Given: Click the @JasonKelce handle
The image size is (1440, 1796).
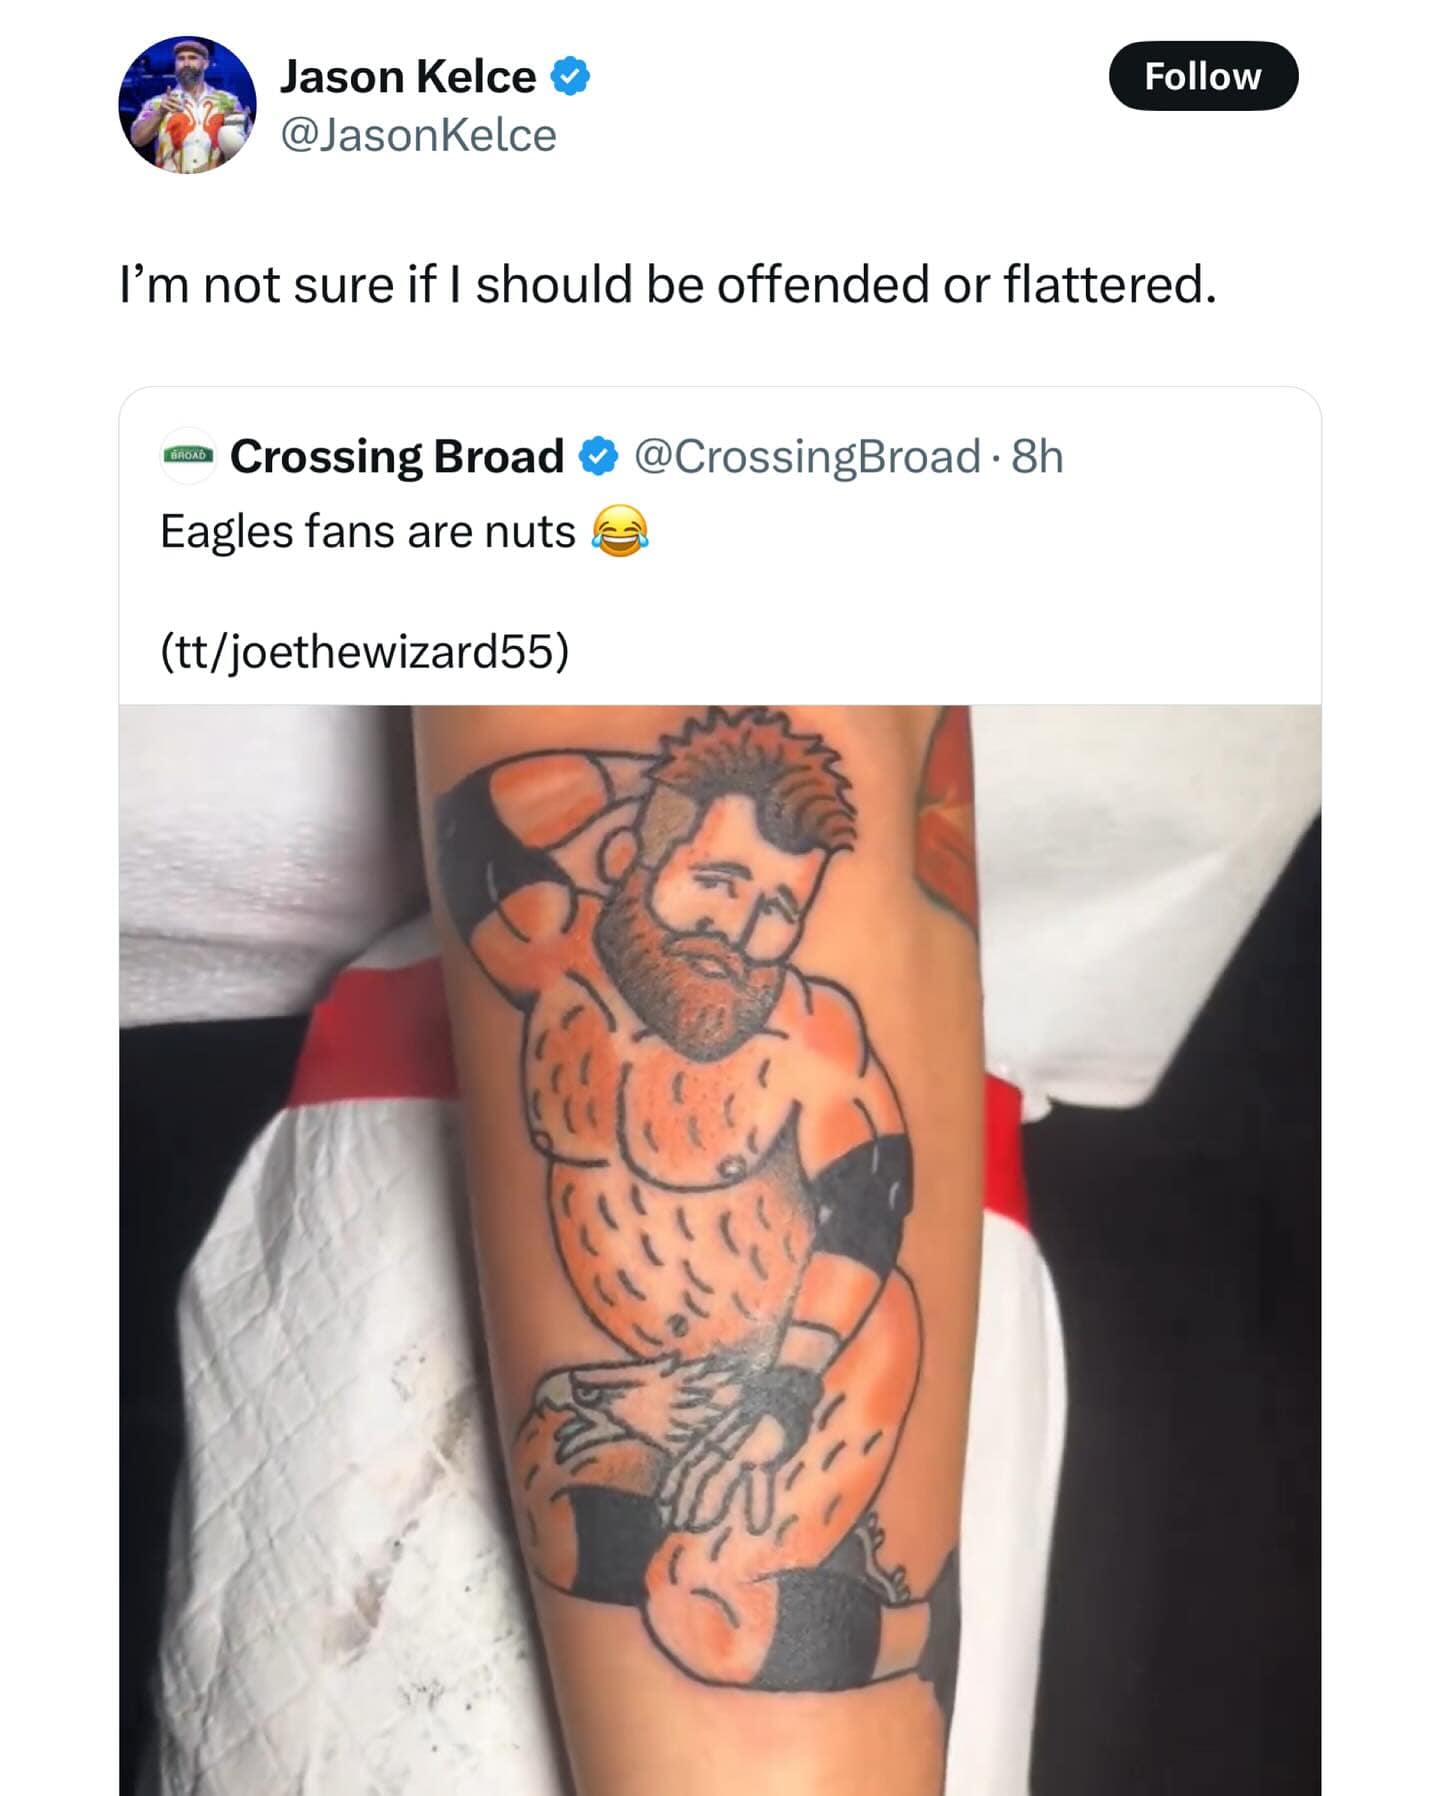Looking at the screenshot, I should point(418,136).
